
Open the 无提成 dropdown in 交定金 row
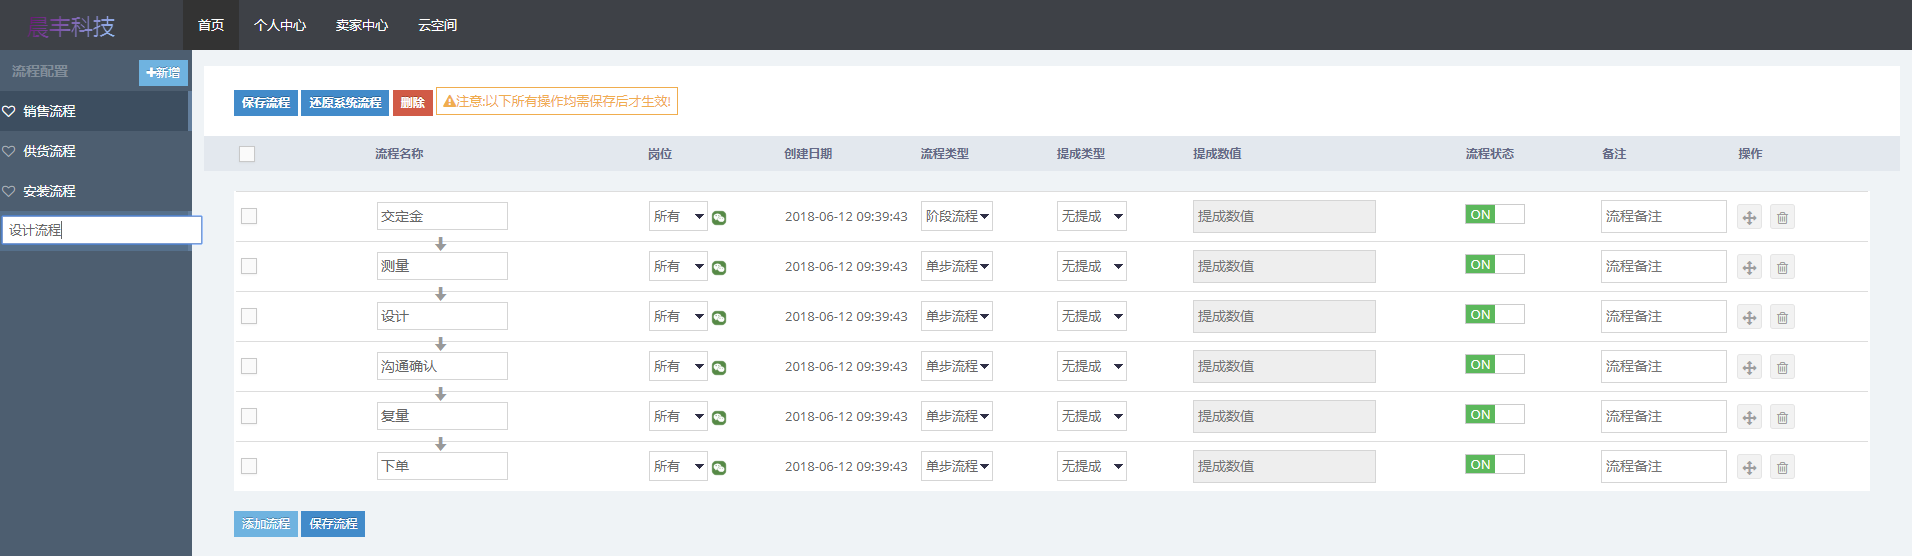pyautogui.click(x=1092, y=216)
